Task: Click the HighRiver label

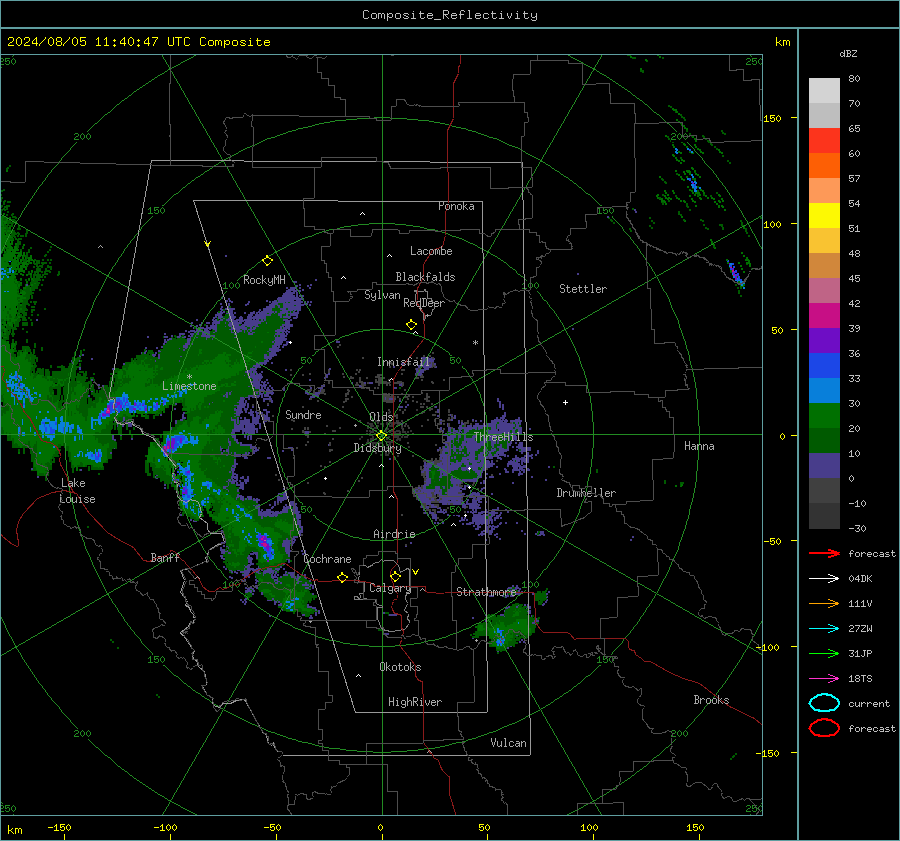Action: pyautogui.click(x=415, y=702)
